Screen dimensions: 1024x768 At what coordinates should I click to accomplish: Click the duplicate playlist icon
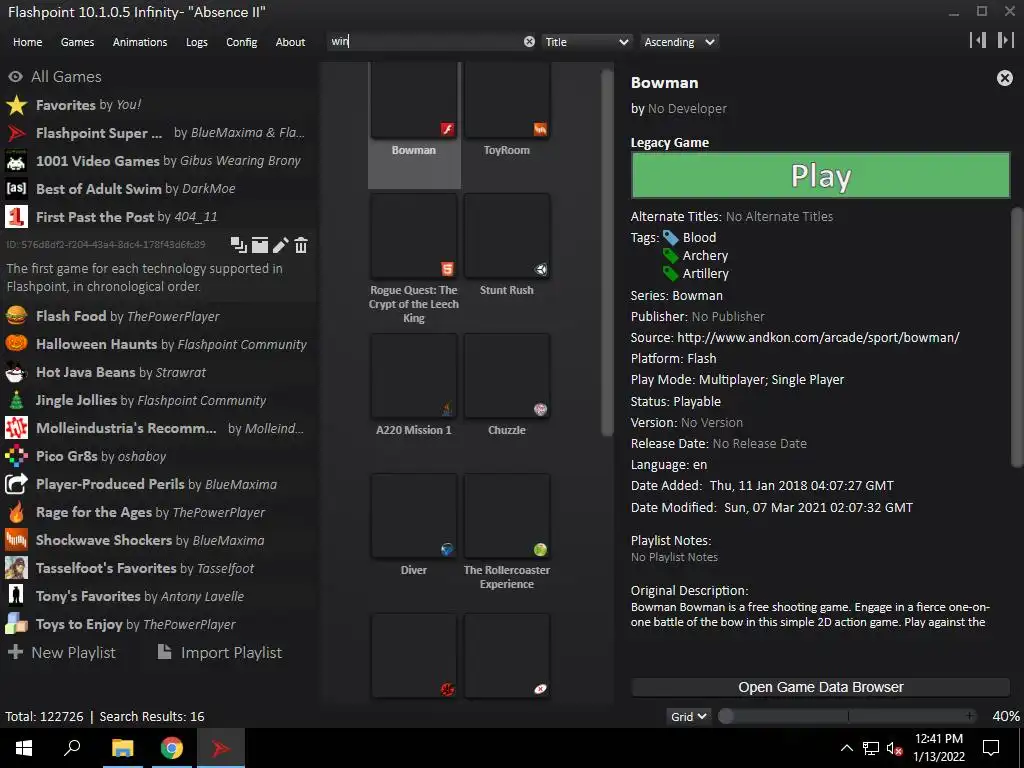238,245
